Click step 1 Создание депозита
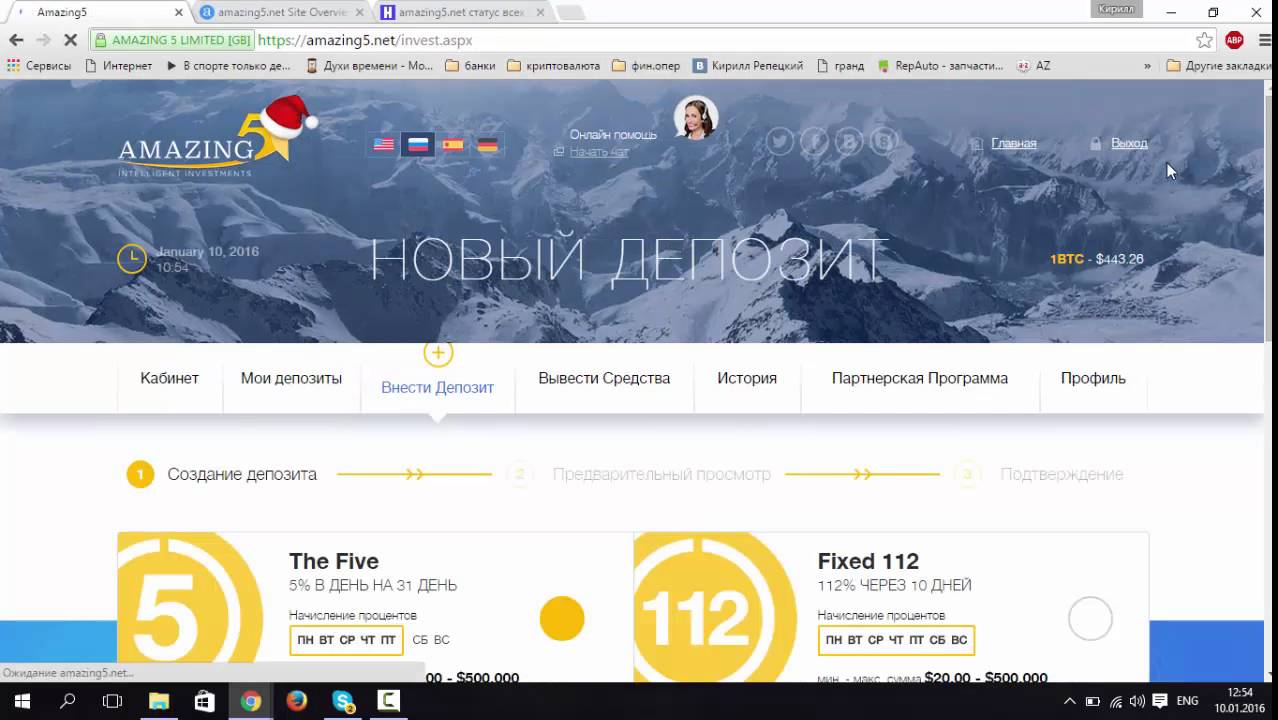The width and height of the screenshot is (1278, 720). pyautogui.click(x=222, y=474)
